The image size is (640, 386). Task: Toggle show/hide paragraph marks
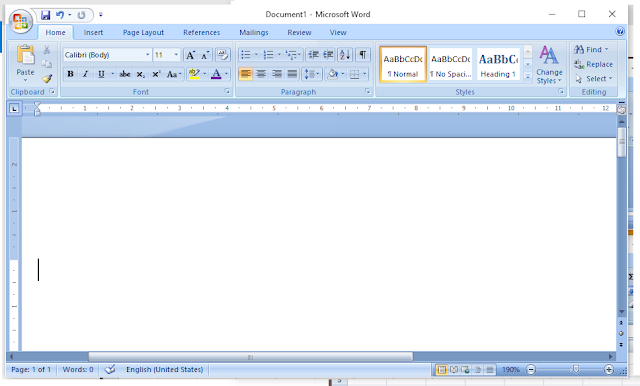(x=362, y=55)
